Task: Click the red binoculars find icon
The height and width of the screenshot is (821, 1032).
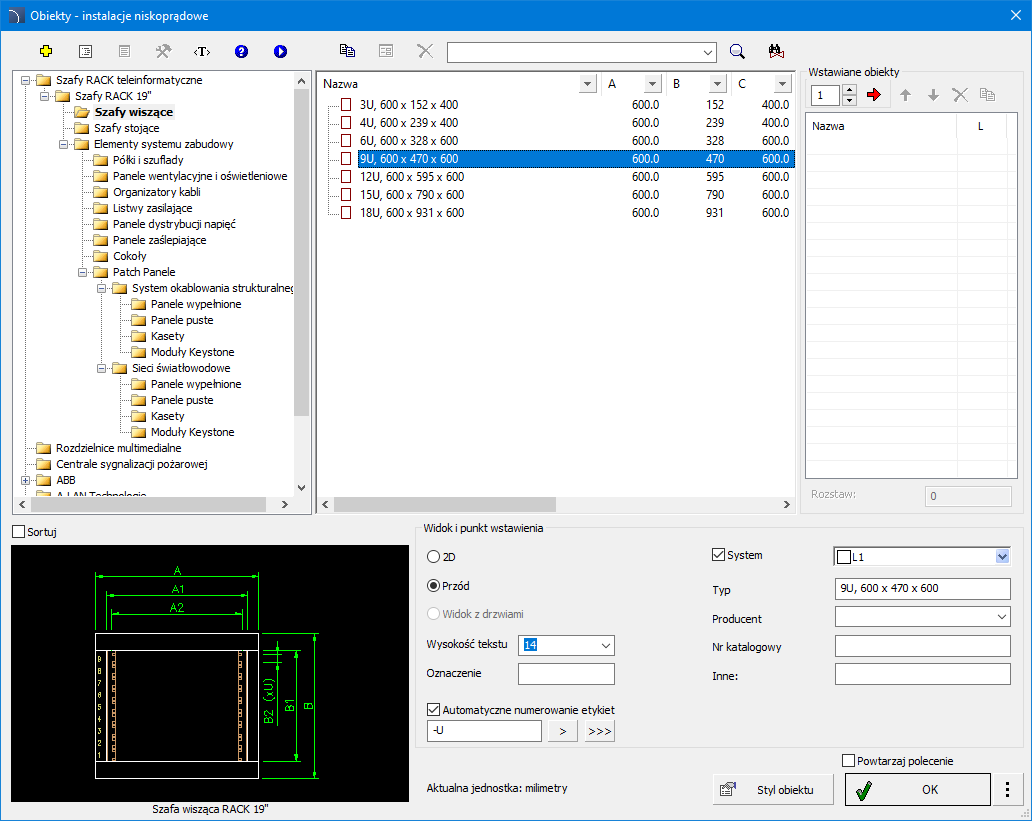Action: (x=775, y=51)
